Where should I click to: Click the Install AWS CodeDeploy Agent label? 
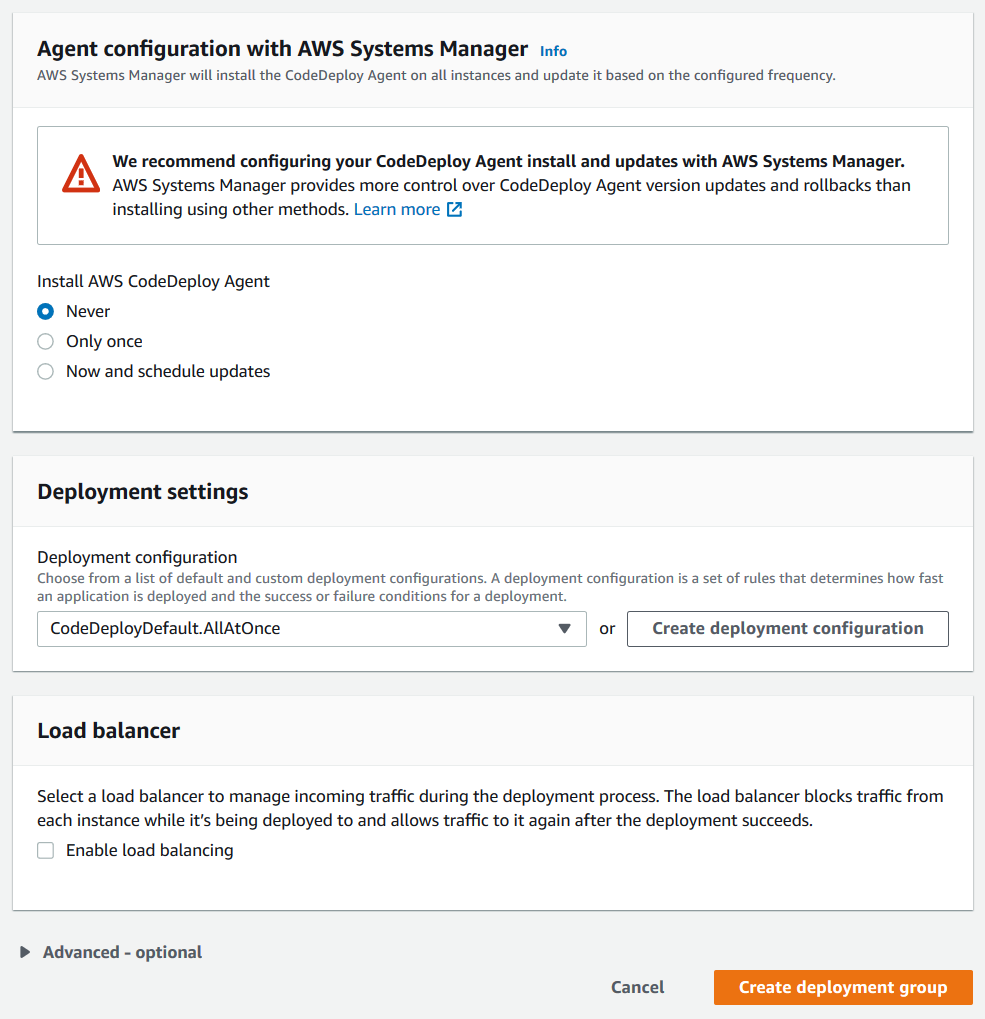pos(153,281)
